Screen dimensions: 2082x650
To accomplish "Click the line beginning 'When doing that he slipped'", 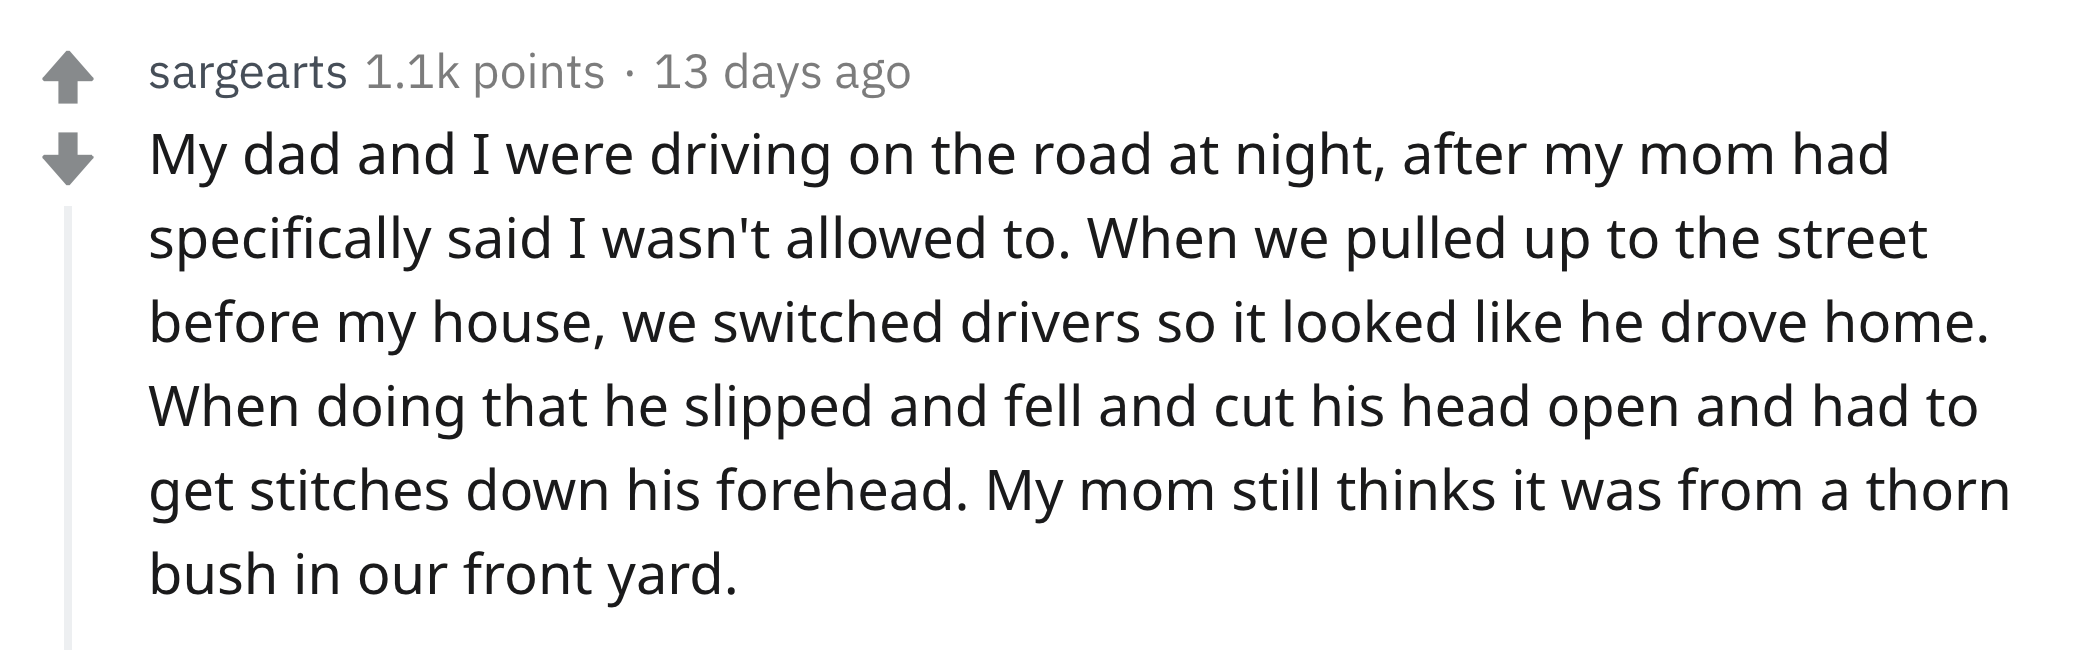I will 1063,407.
